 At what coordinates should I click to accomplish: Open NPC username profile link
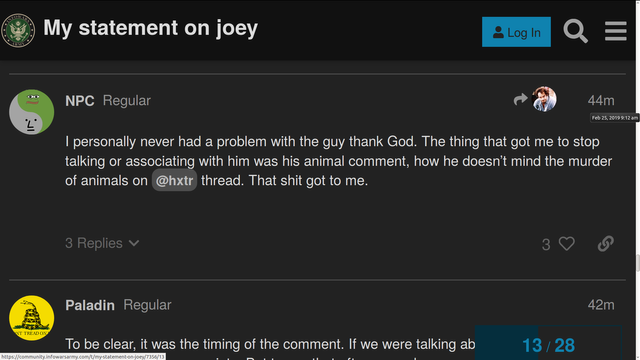coord(80,101)
